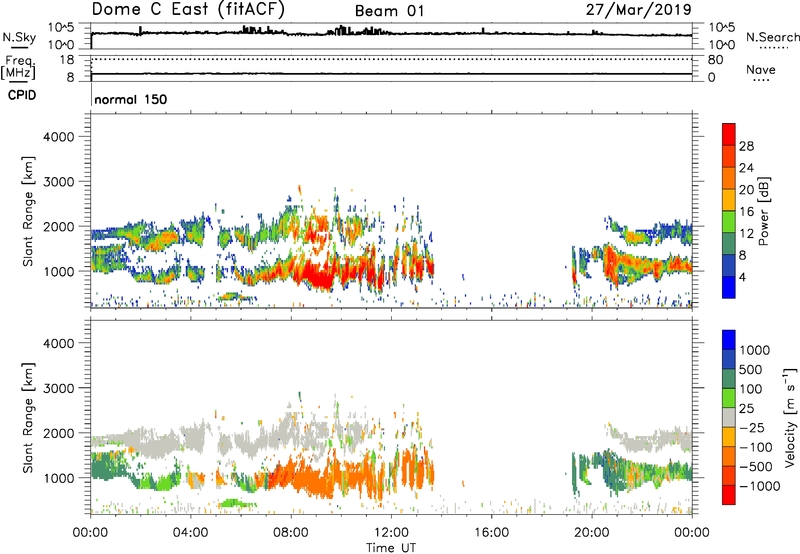Click the '16:00' time axis label
Screen dimensions: 800x554
tap(491, 533)
